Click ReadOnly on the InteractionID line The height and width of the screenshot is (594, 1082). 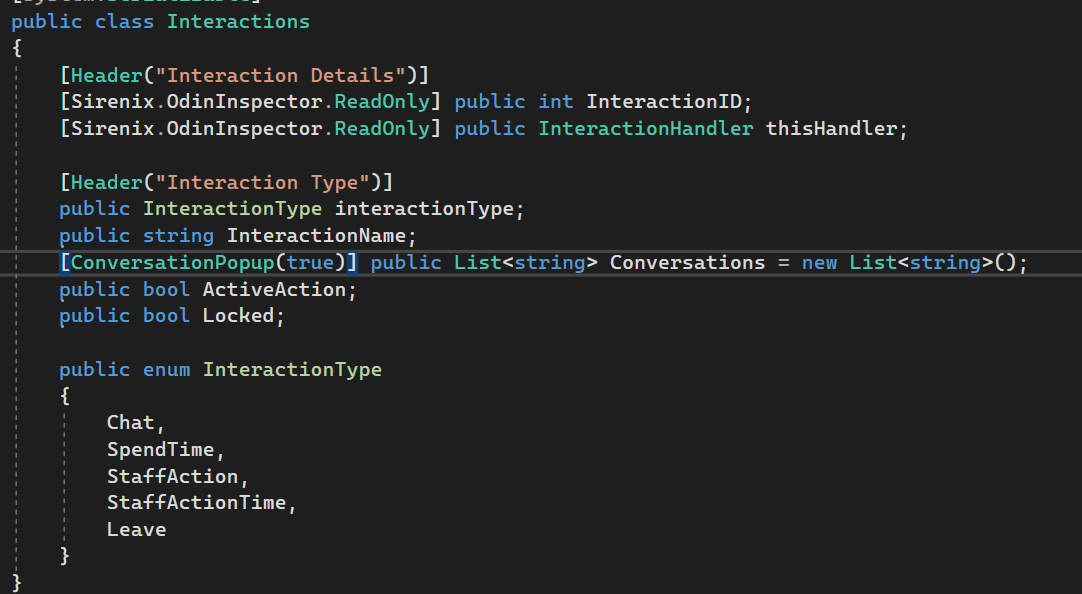click(x=382, y=102)
